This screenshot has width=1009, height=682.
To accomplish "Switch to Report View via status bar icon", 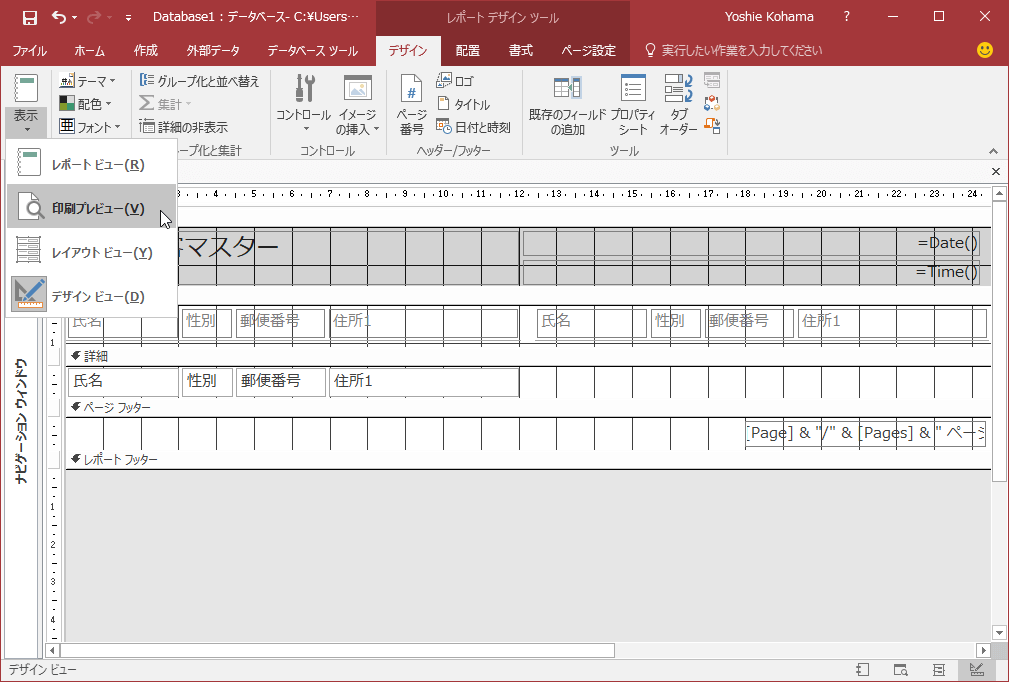I will point(863,670).
